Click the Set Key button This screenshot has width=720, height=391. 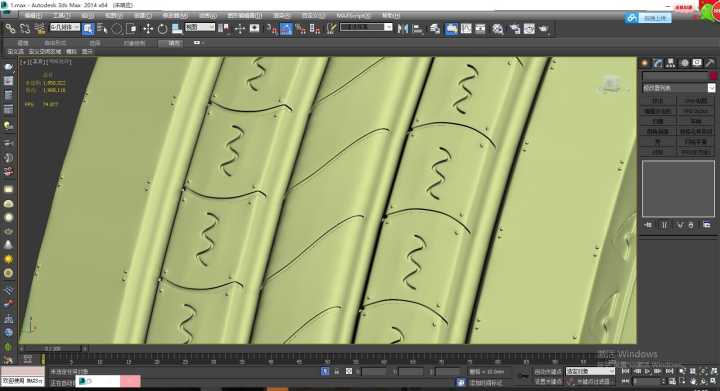pos(547,381)
